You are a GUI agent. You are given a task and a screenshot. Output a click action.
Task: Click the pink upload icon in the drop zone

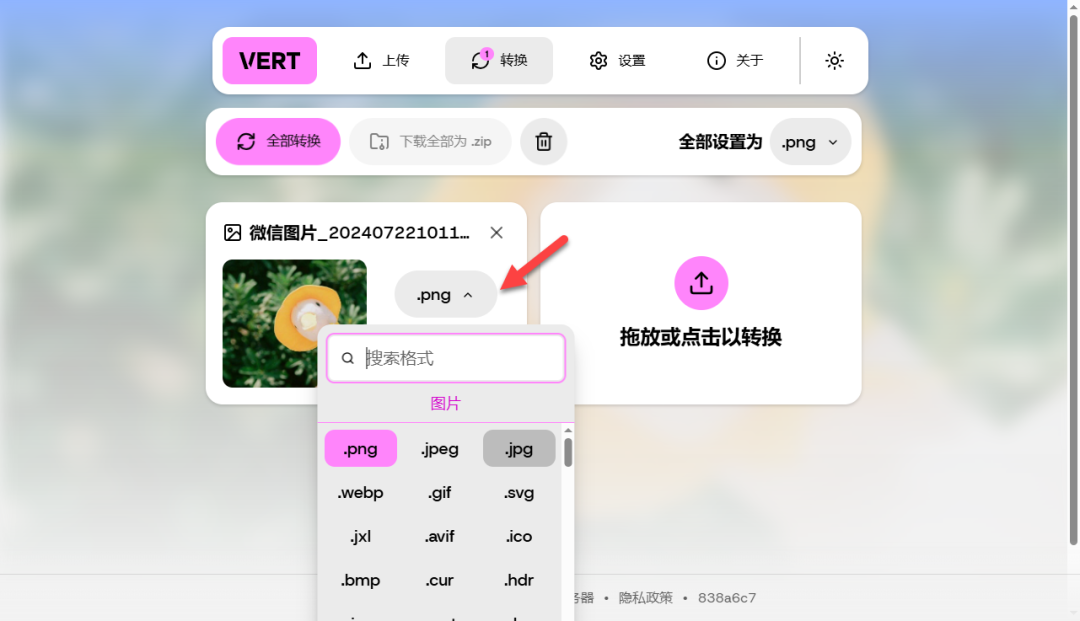tap(700, 282)
